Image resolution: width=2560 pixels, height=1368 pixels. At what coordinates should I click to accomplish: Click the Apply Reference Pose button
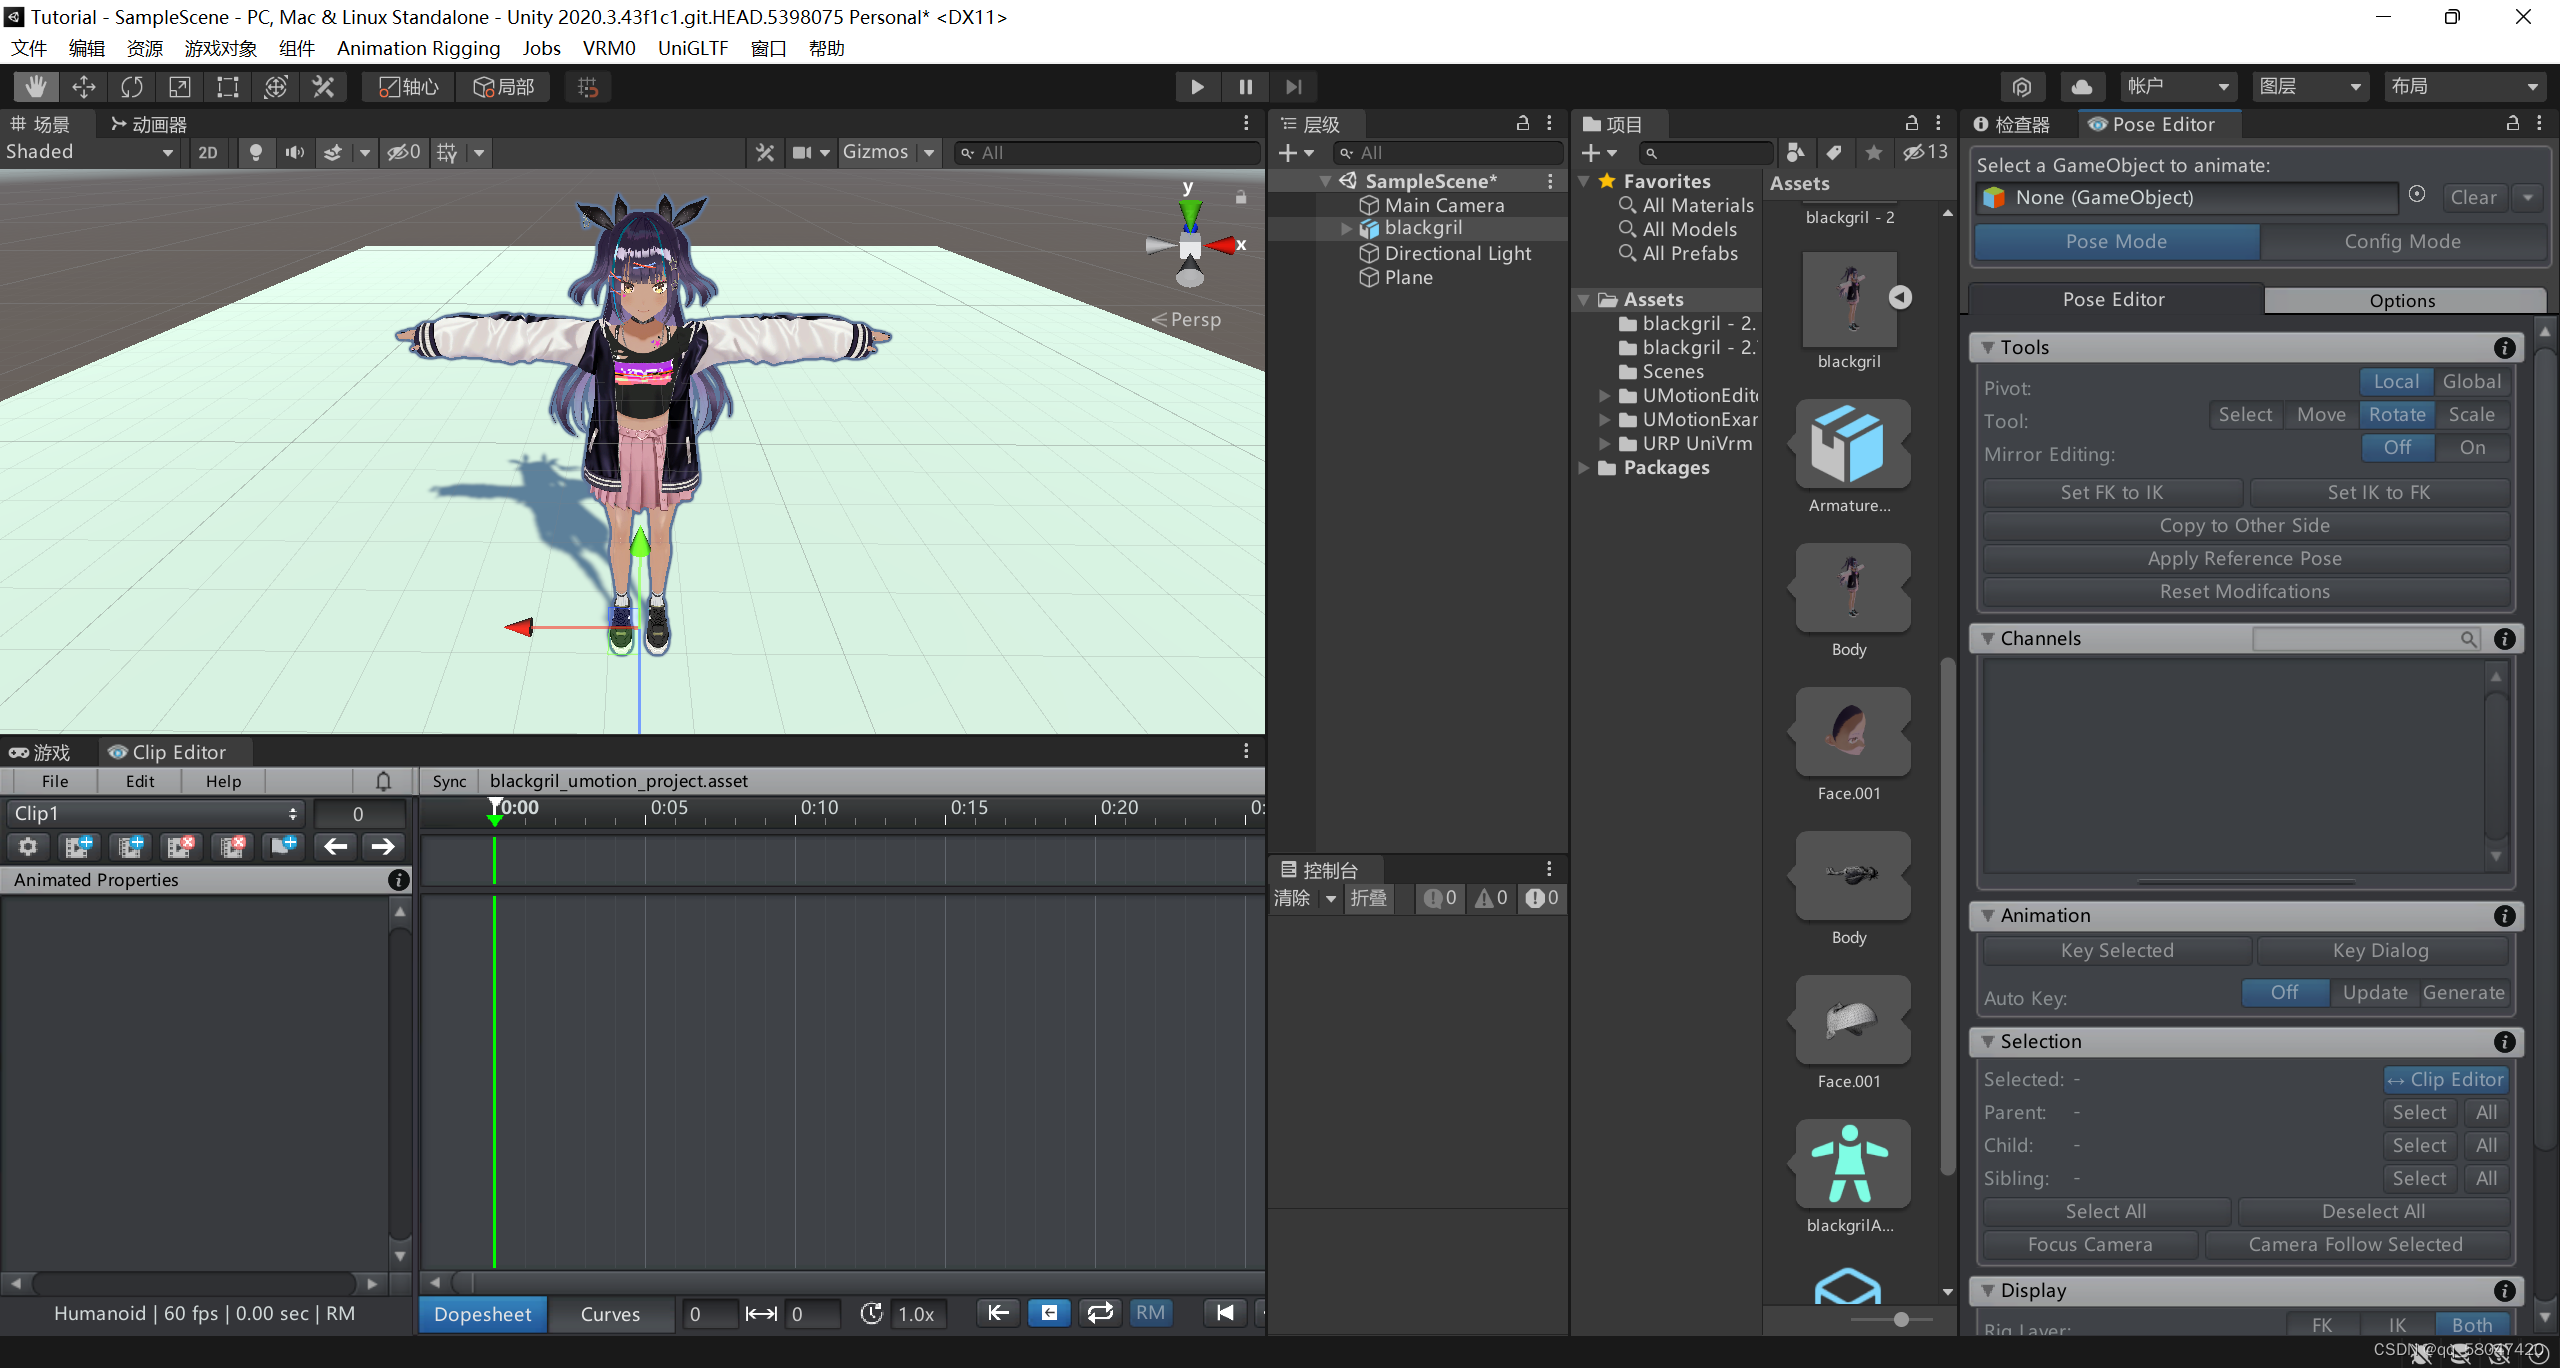click(x=2243, y=558)
